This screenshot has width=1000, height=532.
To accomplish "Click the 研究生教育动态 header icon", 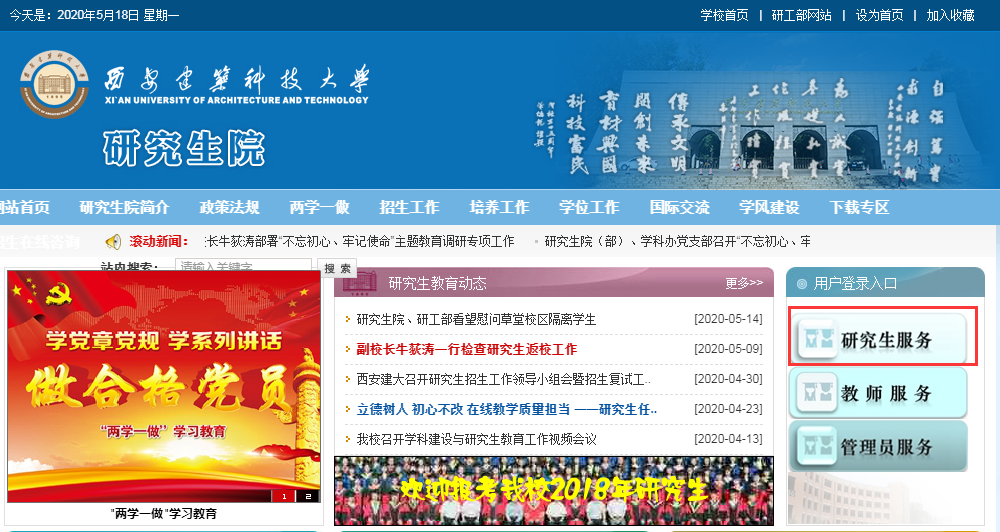I will click(360, 283).
